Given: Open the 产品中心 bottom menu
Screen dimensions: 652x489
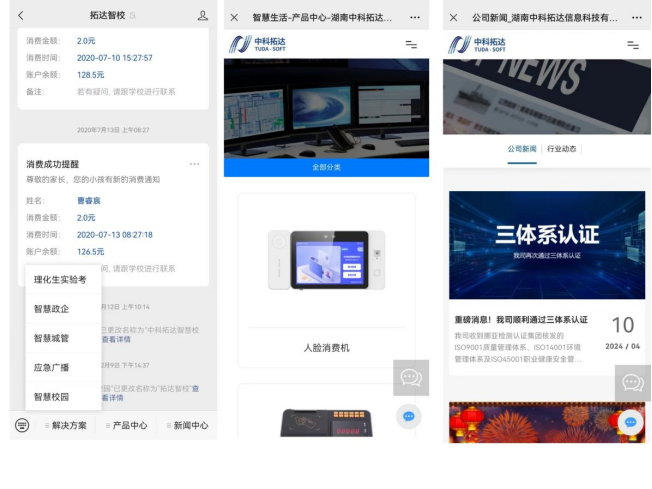Looking at the screenshot, I should coord(126,425).
